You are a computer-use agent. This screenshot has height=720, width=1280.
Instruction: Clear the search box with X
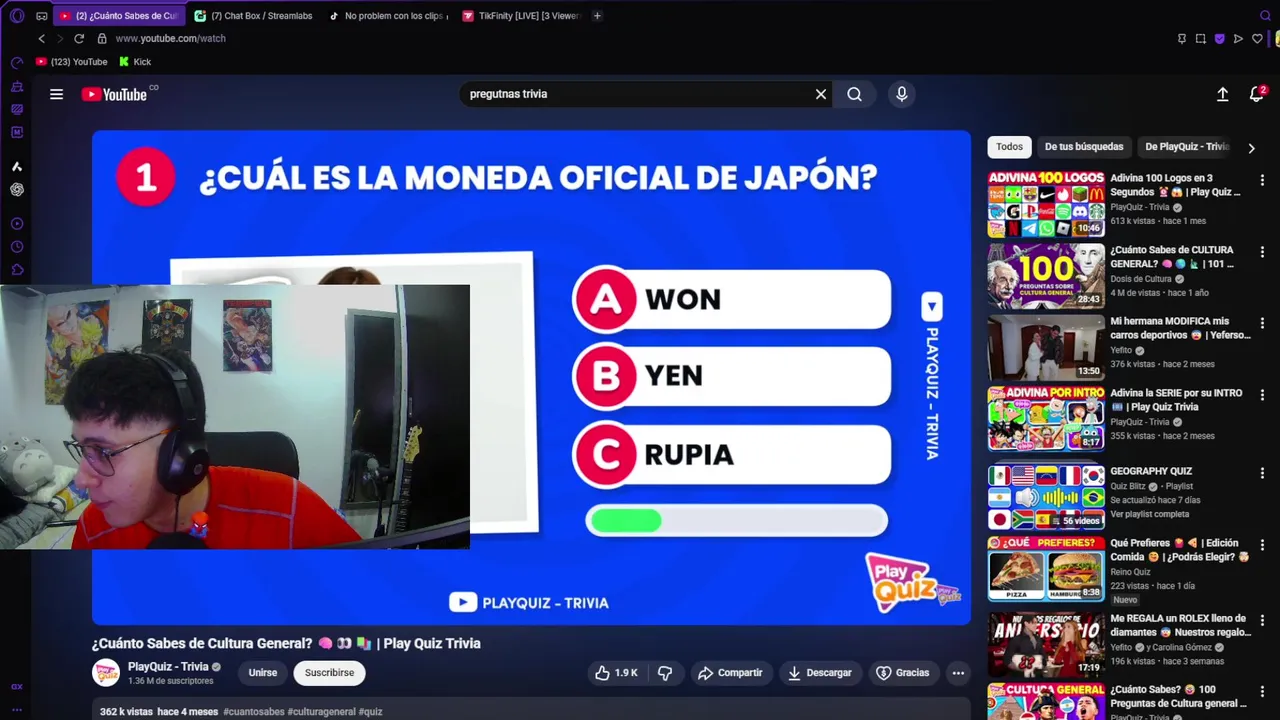(x=821, y=94)
